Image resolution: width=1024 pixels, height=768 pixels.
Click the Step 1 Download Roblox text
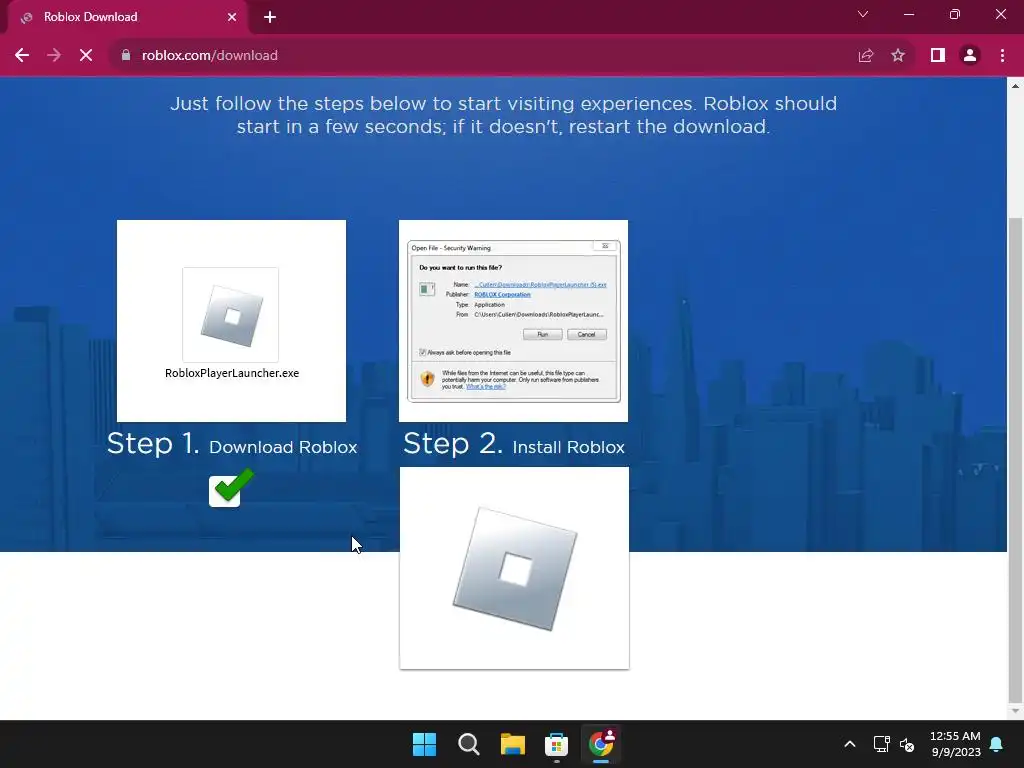(x=232, y=445)
